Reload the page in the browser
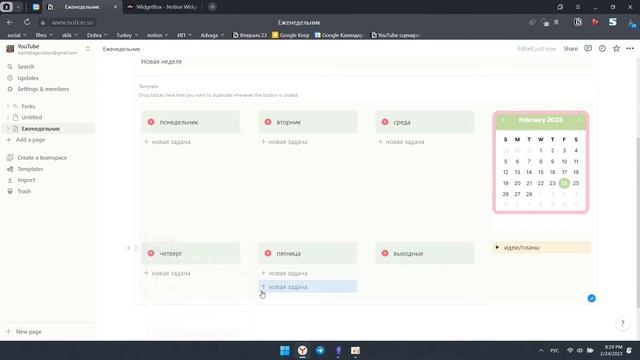640x360 pixels. click(27, 22)
